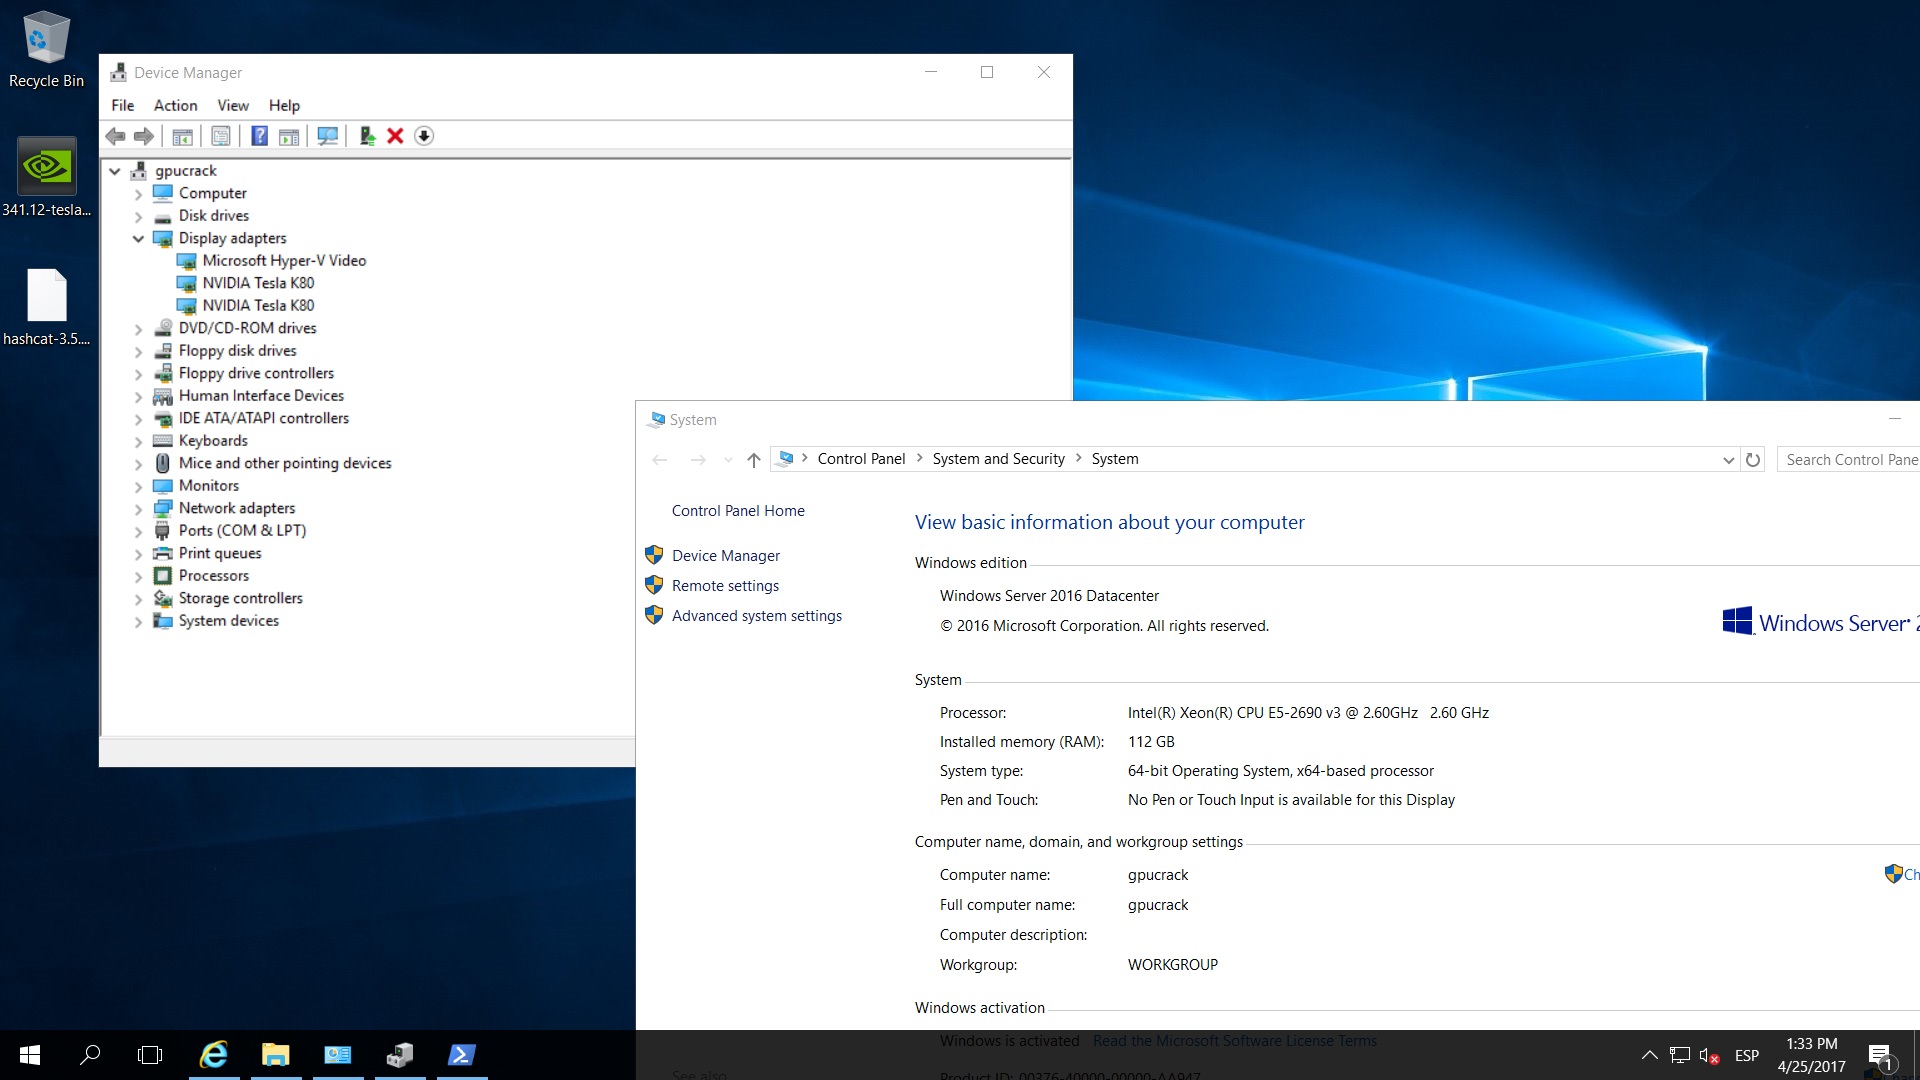Click the disable device down-arrow icon

point(424,136)
